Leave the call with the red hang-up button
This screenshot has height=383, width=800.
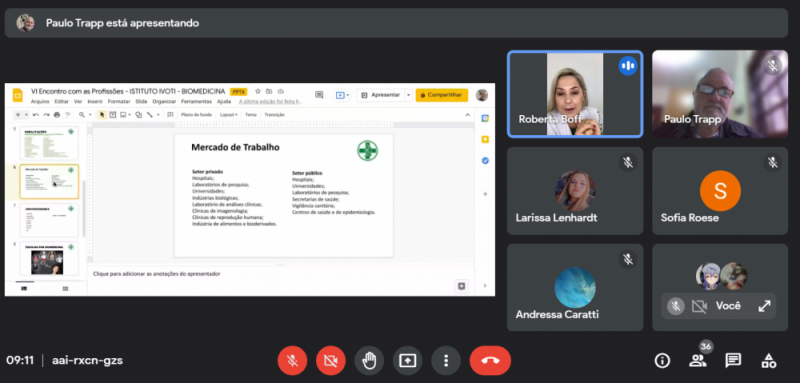pos(490,361)
